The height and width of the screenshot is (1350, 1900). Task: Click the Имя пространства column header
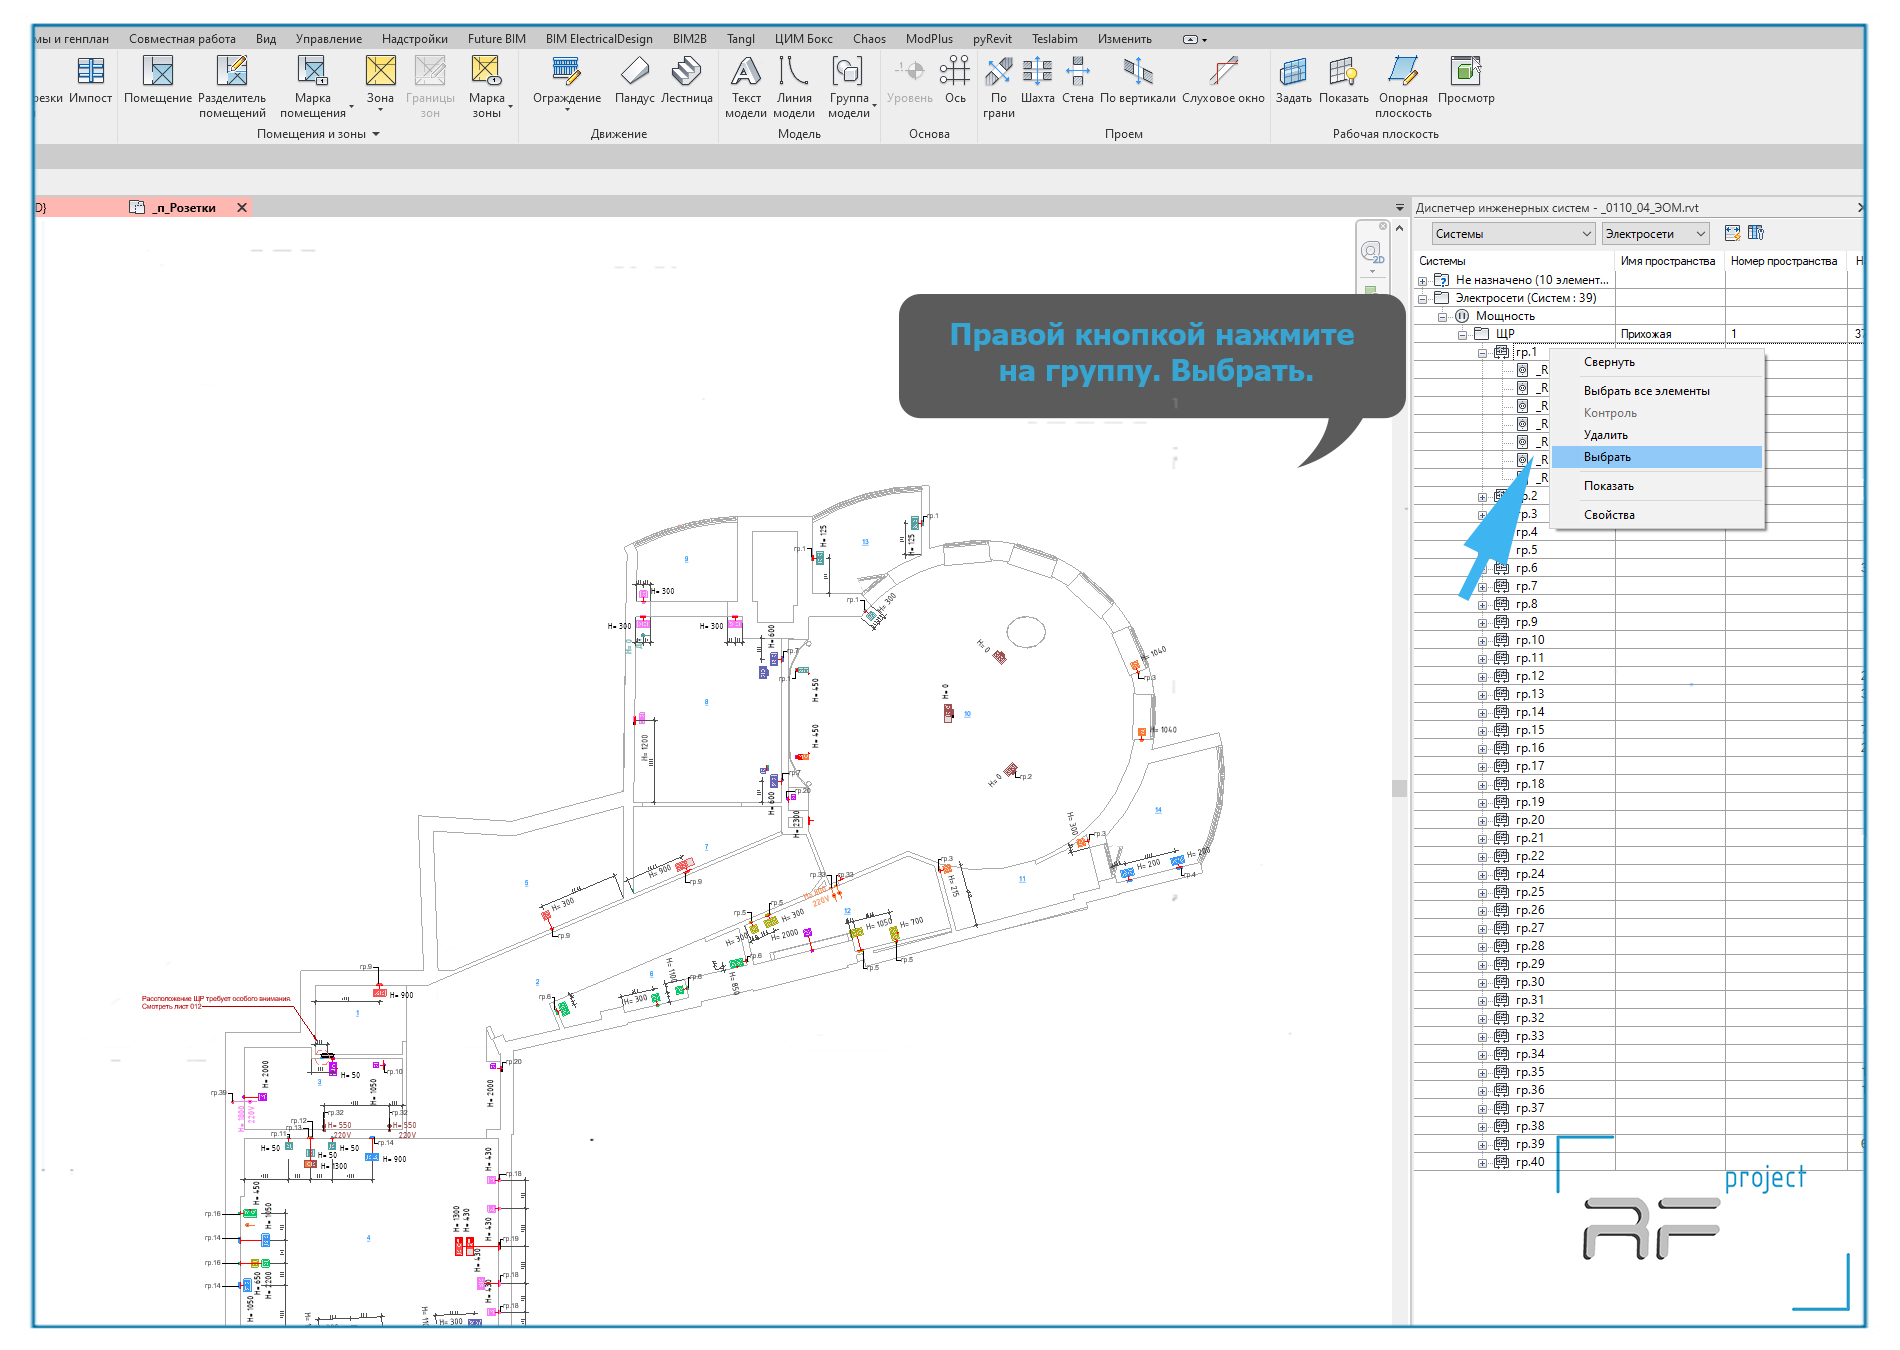pos(1668,261)
